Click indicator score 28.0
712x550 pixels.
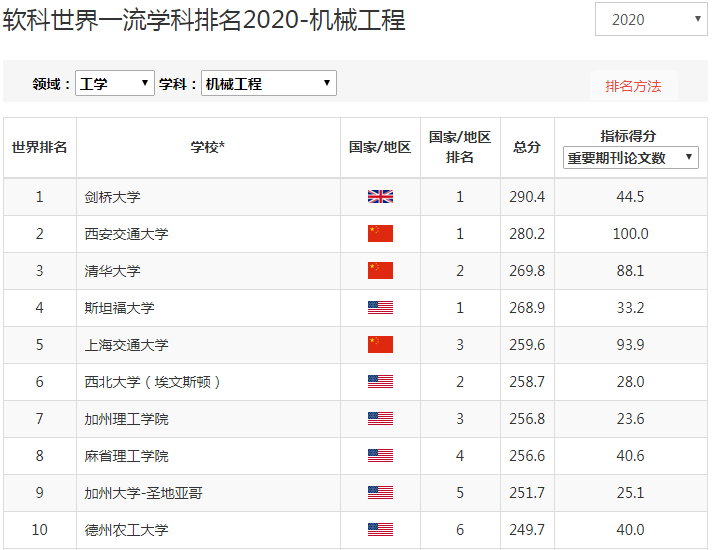[x=631, y=382]
